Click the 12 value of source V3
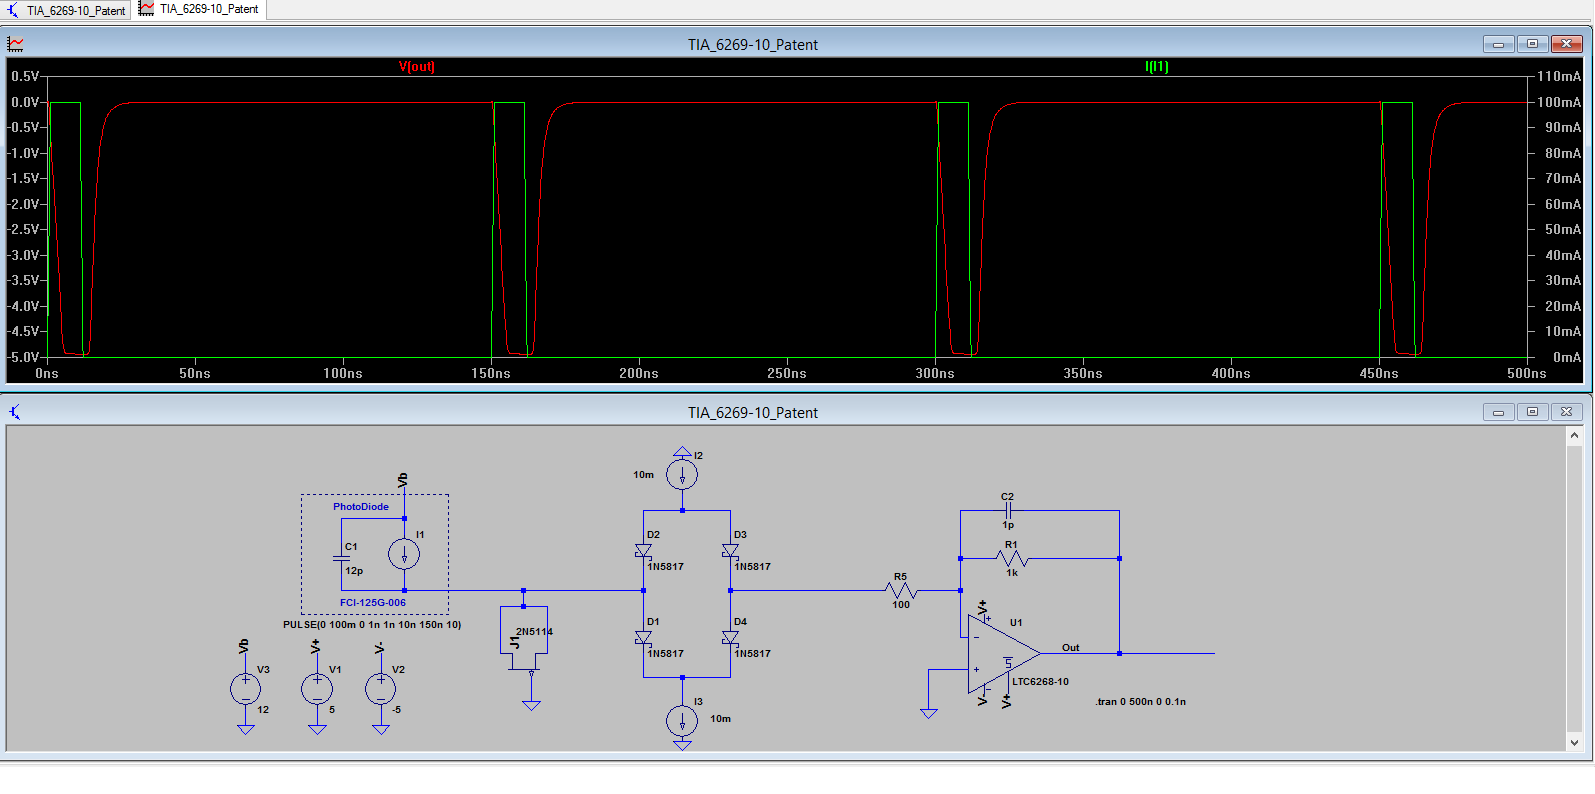The image size is (1595, 794). point(263,709)
